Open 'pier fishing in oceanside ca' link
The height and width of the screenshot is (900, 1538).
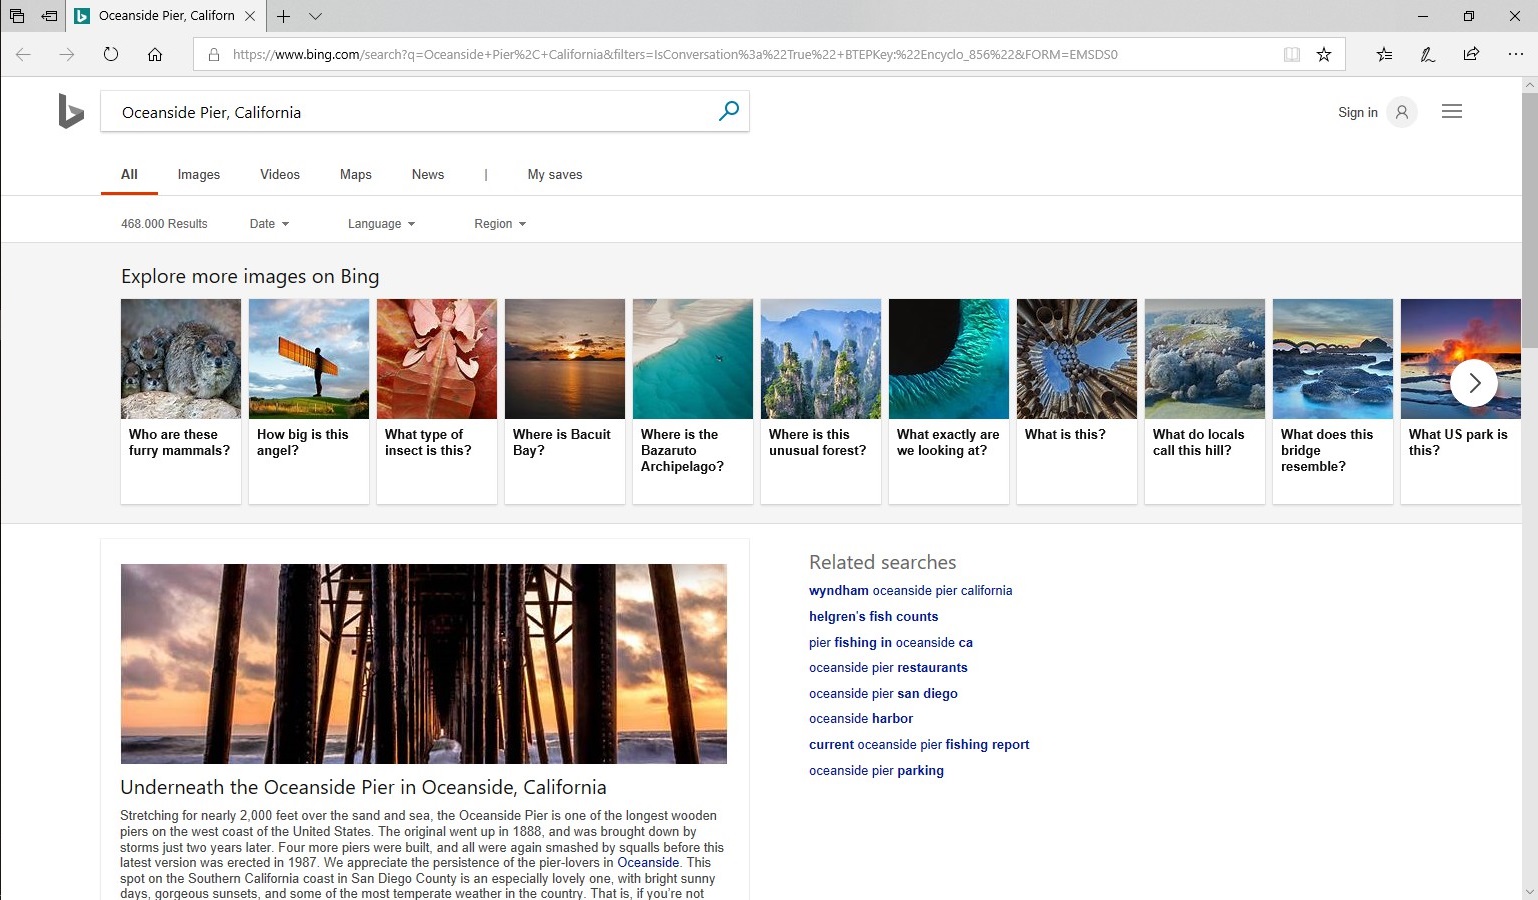[x=891, y=642]
